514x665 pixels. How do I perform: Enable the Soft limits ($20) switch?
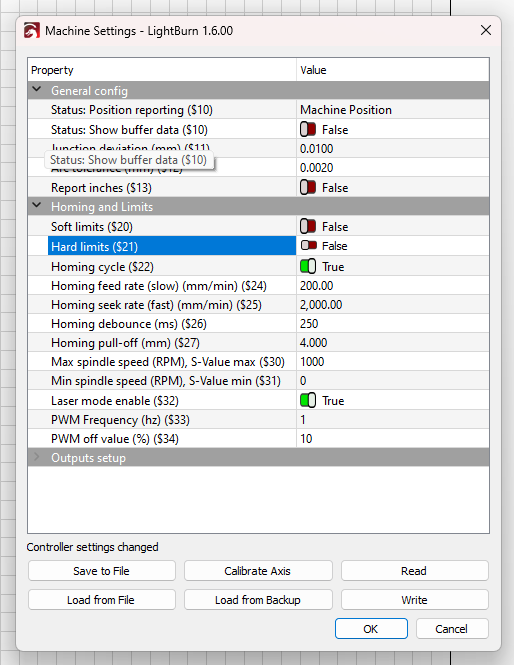point(308,226)
